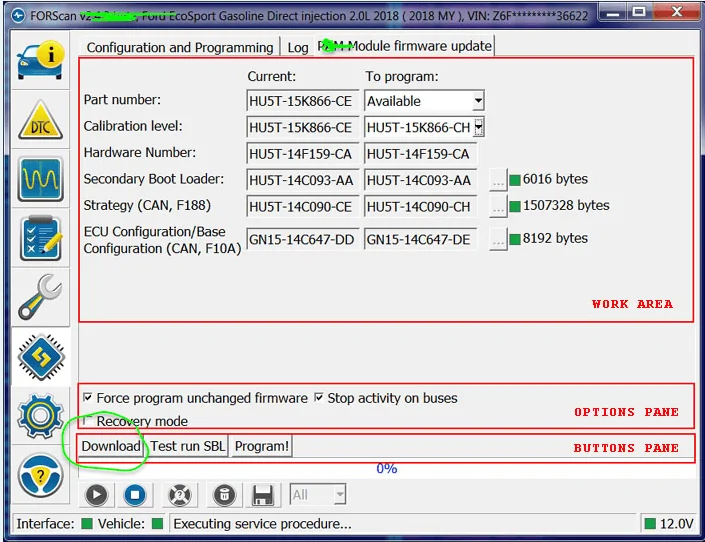This screenshot has height=542, width=705.
Task: Open the Vehicle information section
Action: point(40,60)
